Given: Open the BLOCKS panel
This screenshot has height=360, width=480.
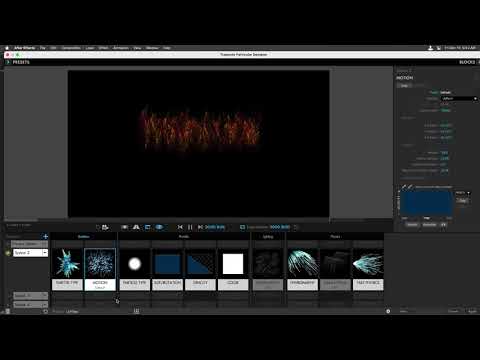Looking at the screenshot, I should [467, 62].
